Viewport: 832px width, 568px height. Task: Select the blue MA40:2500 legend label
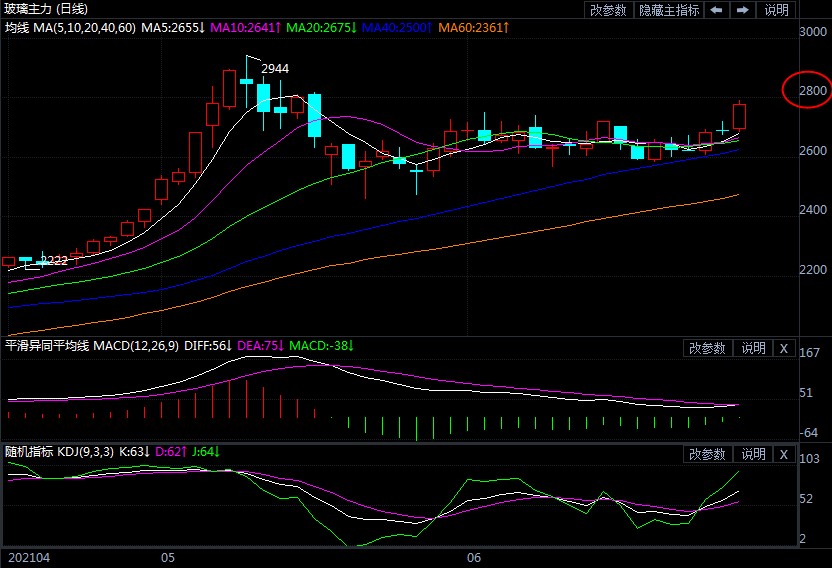tap(387, 28)
